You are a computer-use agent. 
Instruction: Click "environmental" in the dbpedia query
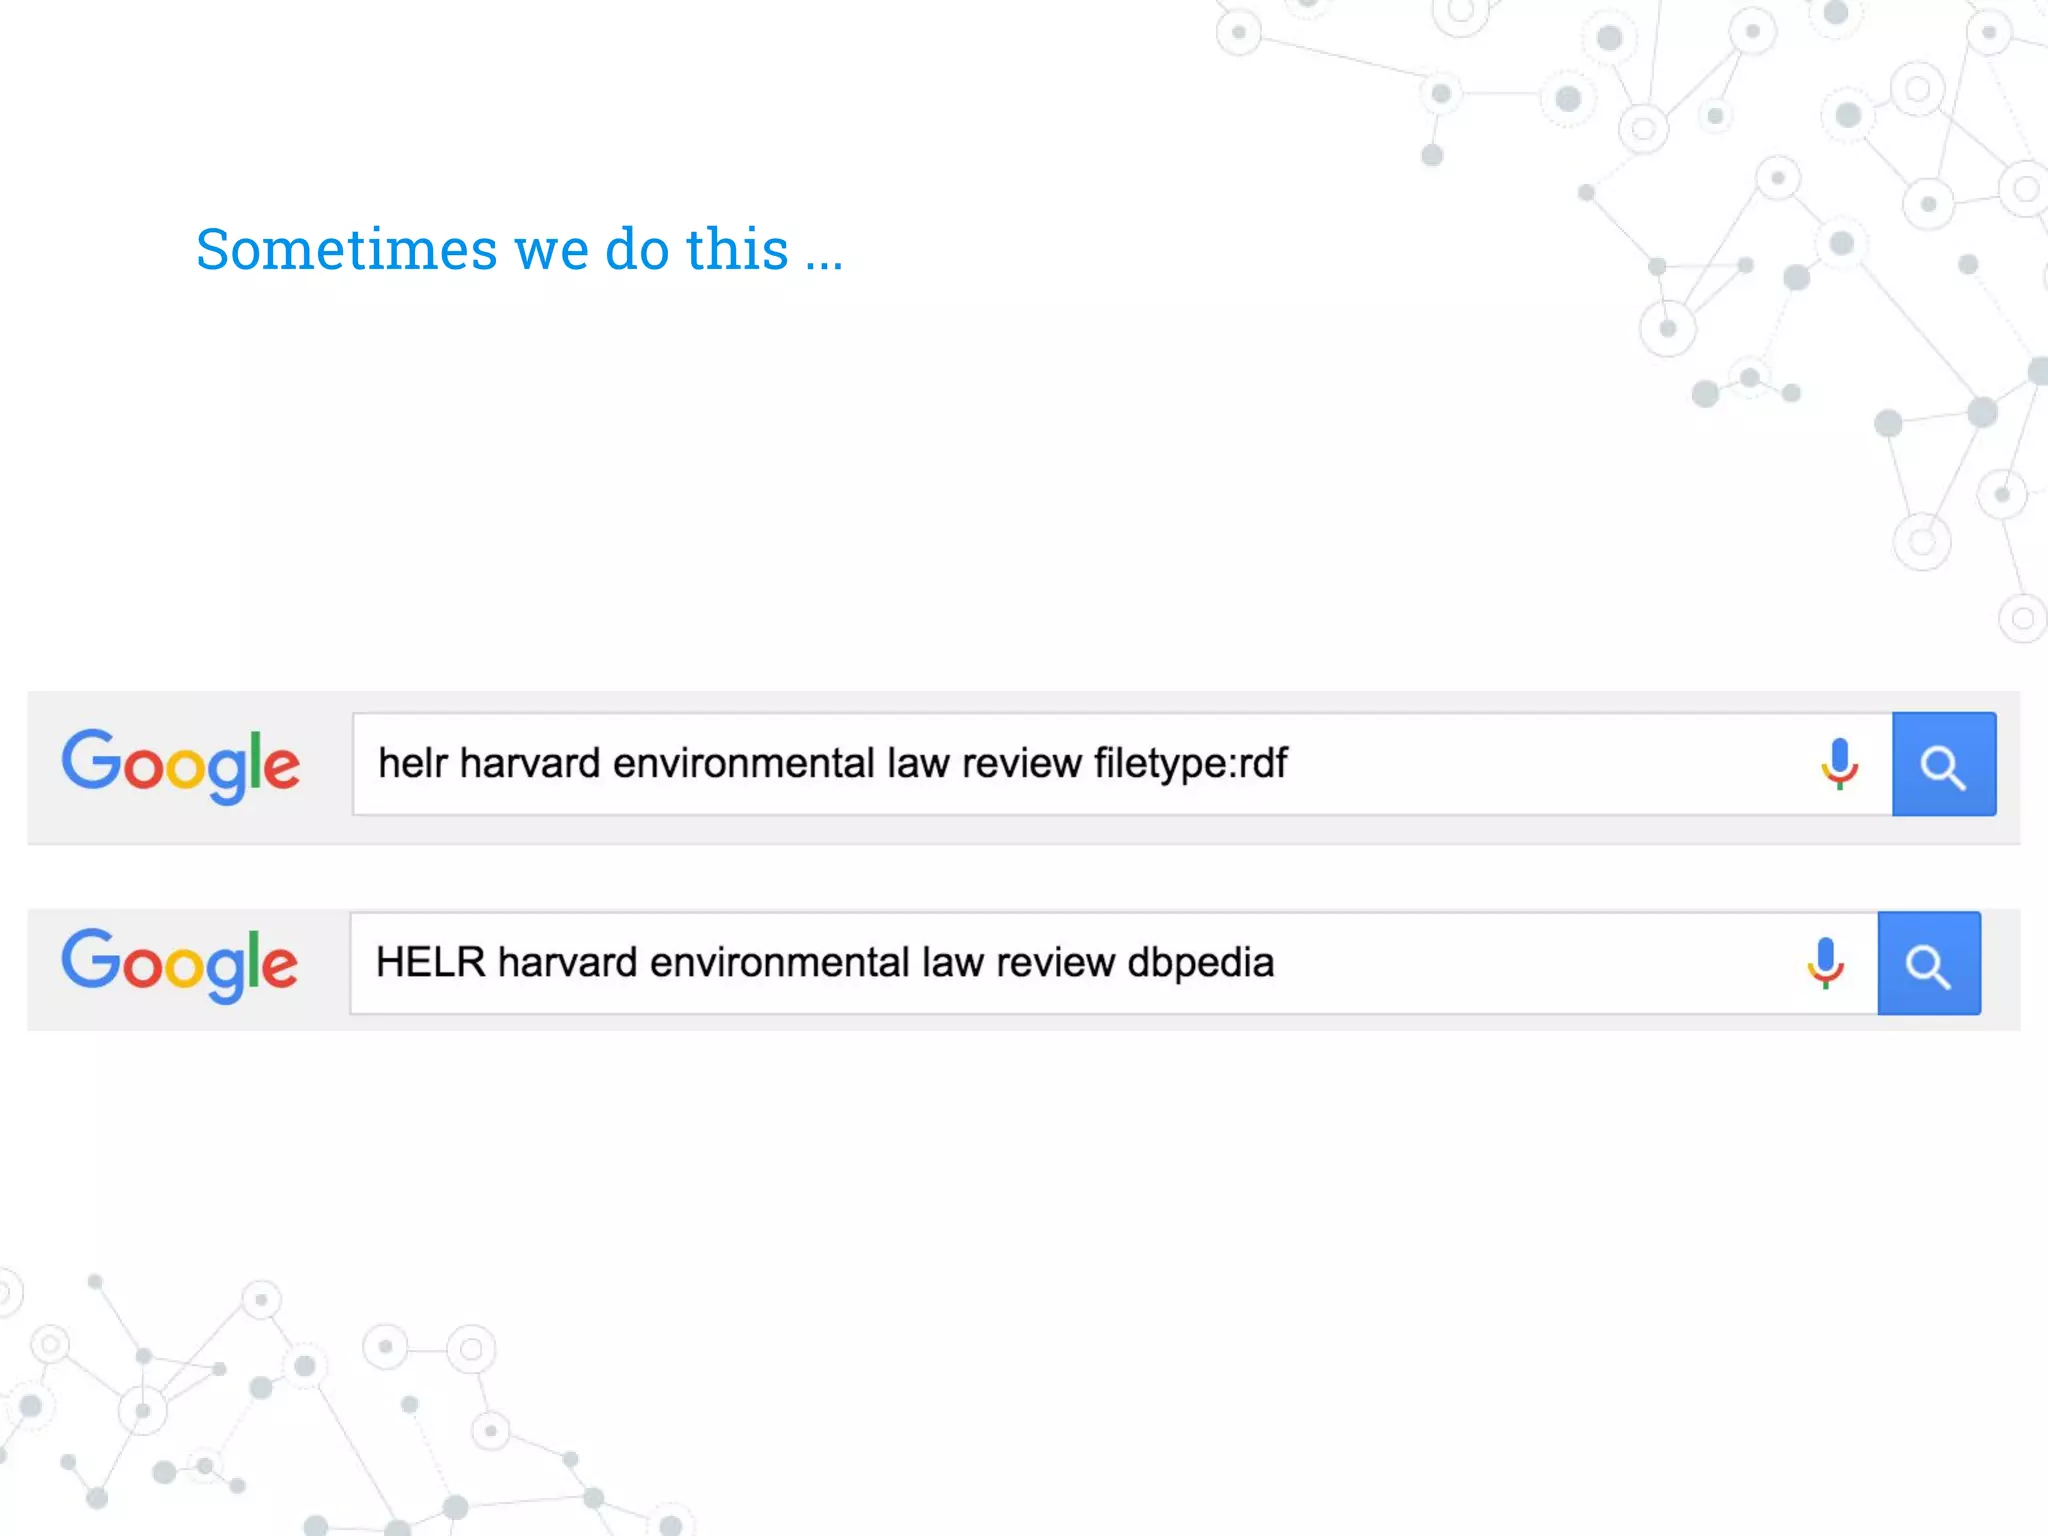click(780, 963)
